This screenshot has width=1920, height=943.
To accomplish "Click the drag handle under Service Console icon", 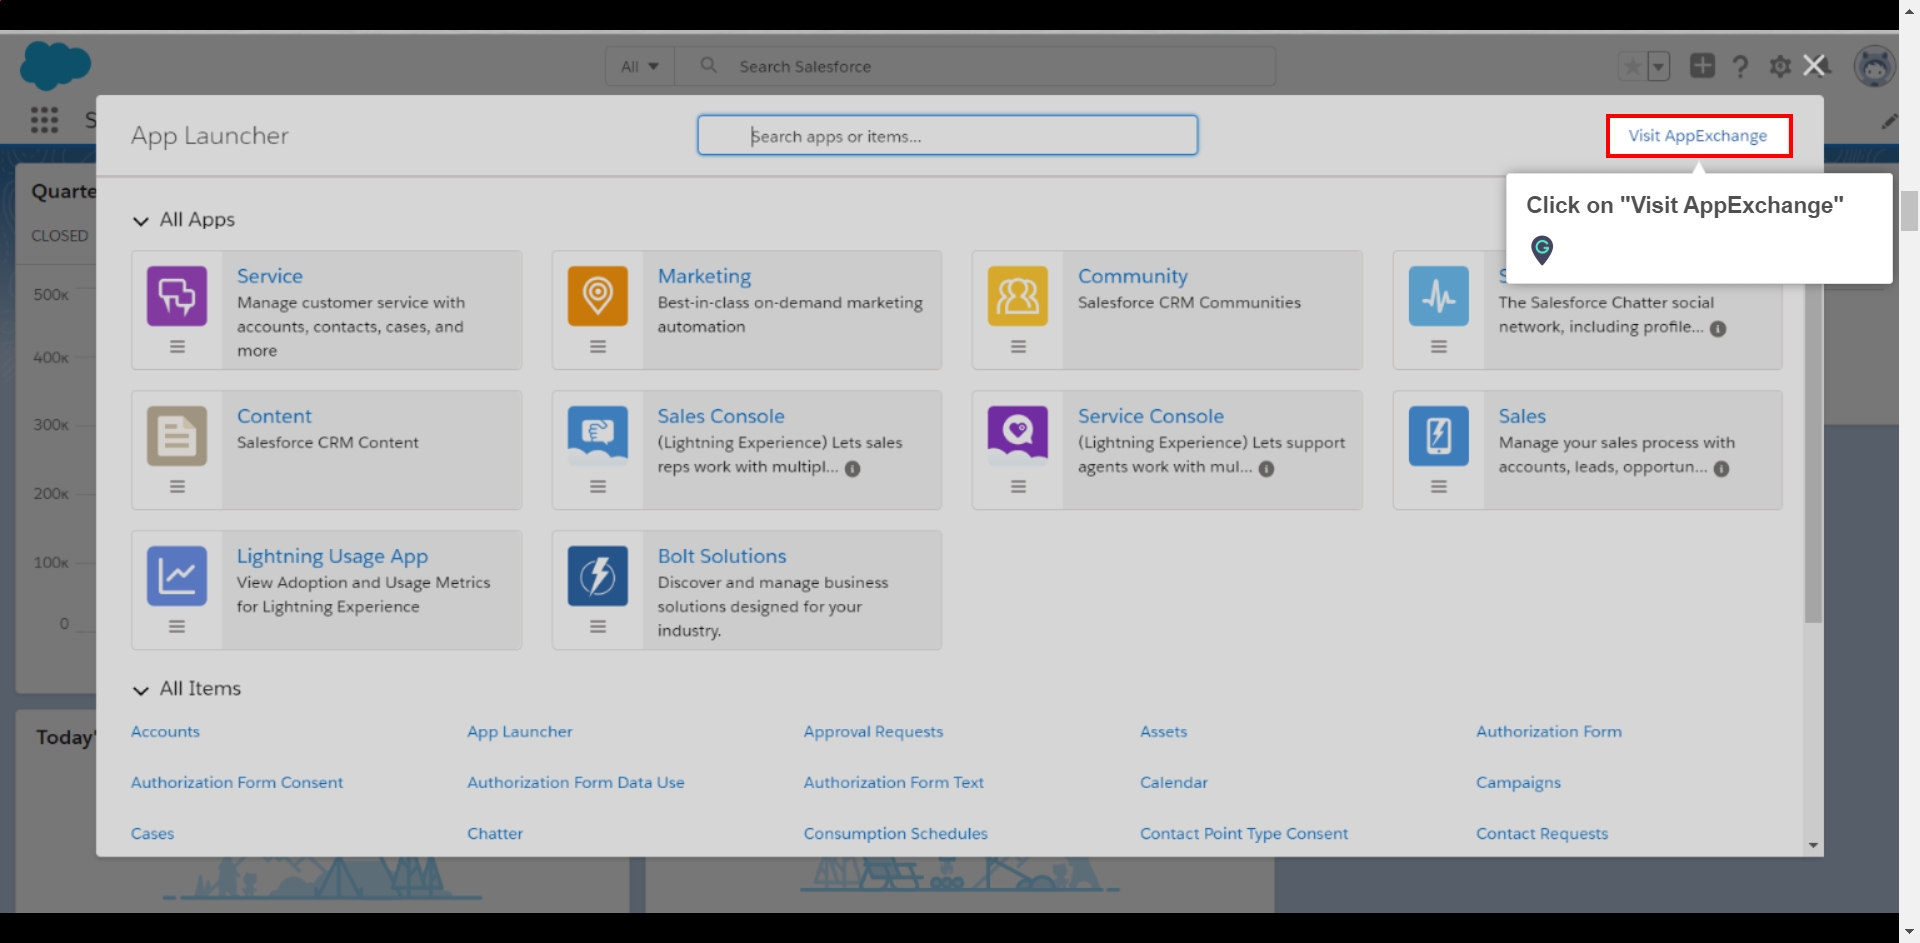I will click(x=1018, y=487).
